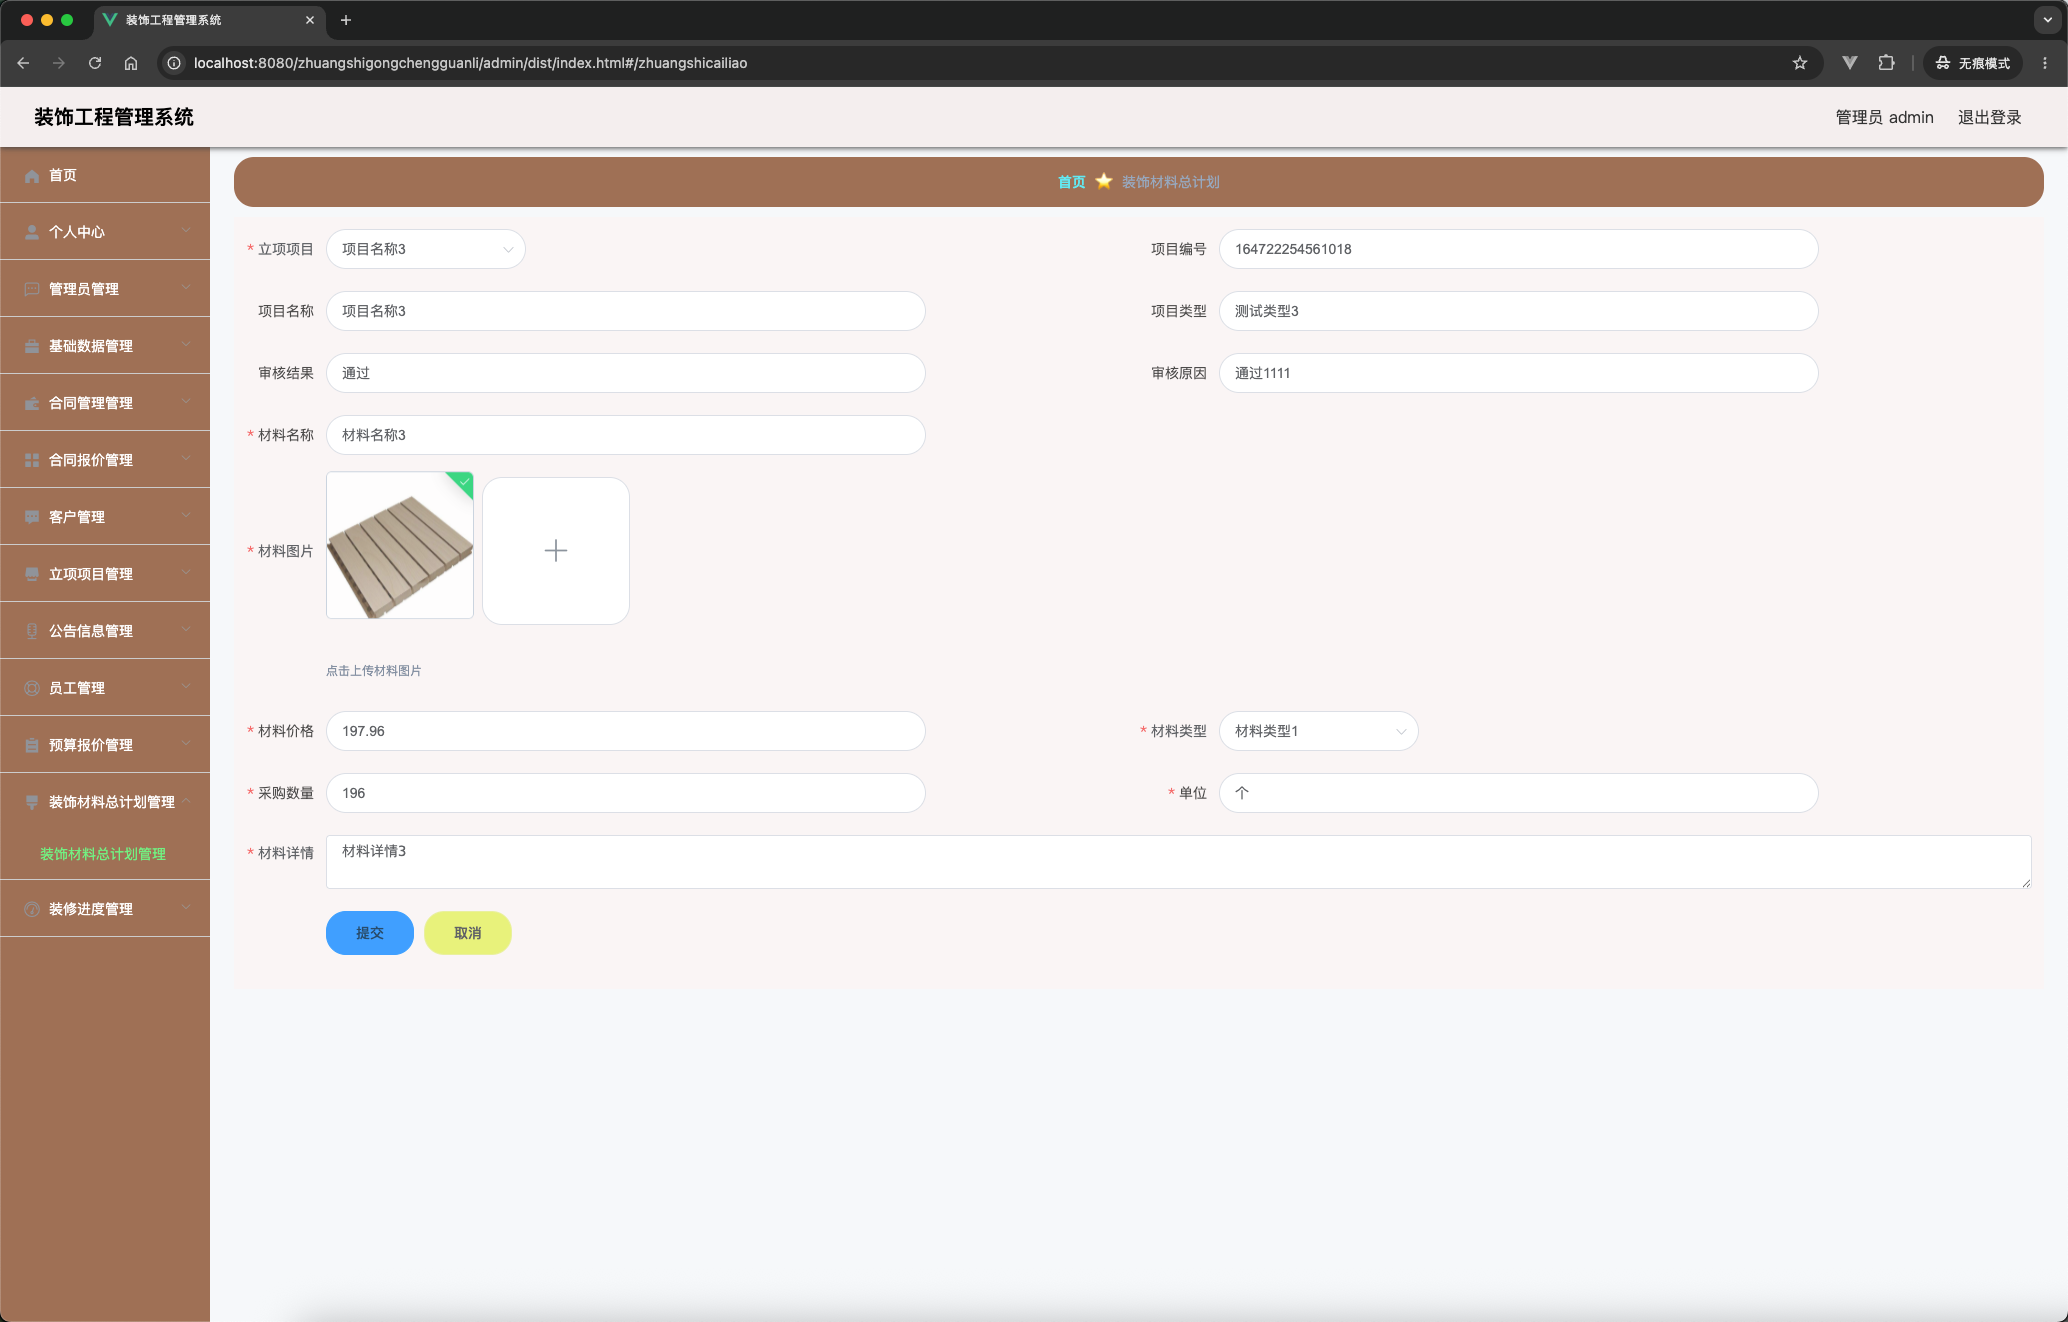Open the tab list chevron in title bar
The image size is (2068, 1322).
tap(2047, 20)
